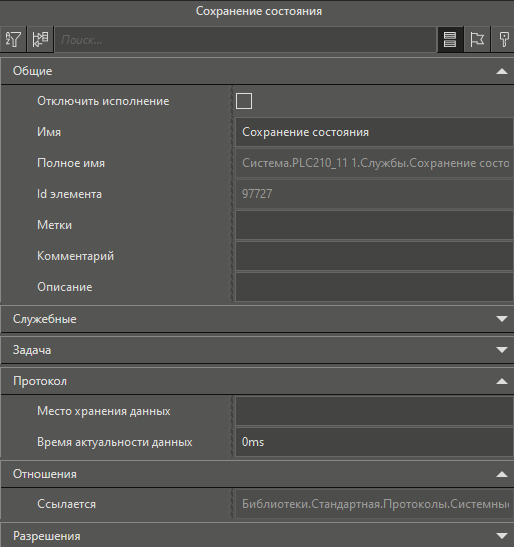Edit Время актуальности данных 0ms value
The width and height of the screenshot is (514, 547).
(374, 442)
